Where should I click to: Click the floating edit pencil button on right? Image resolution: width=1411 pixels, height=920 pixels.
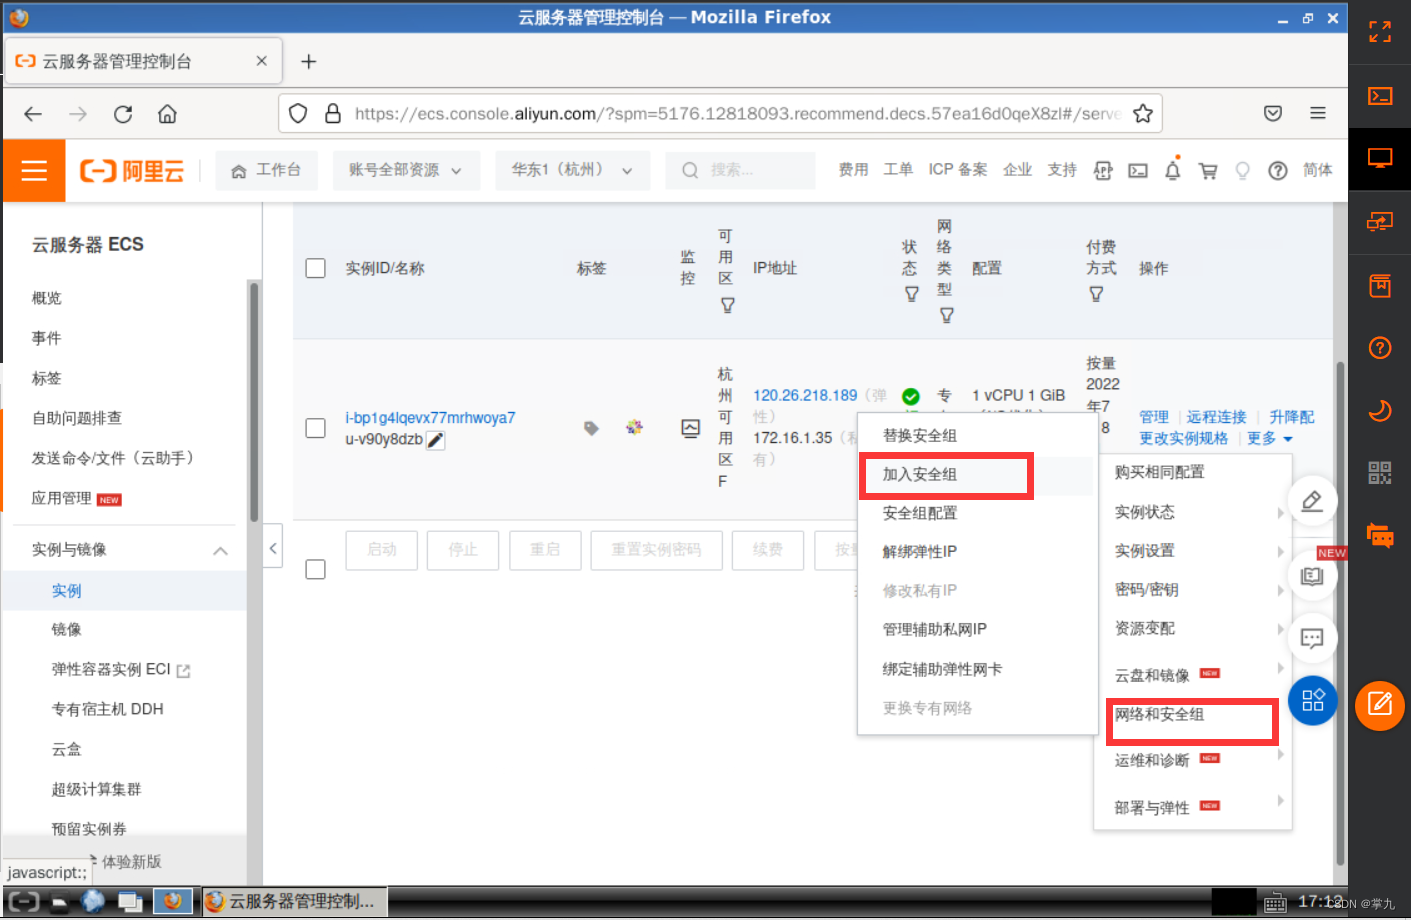click(x=1312, y=501)
